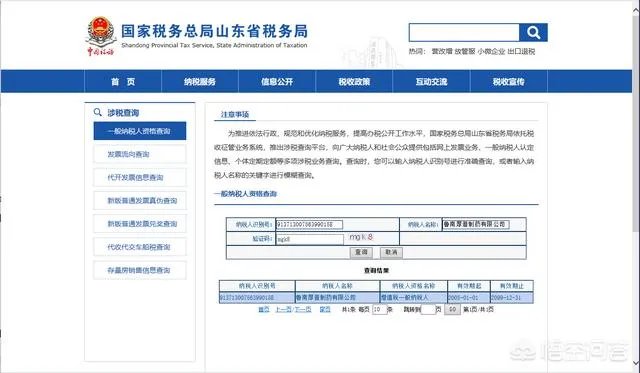This screenshot has height=373, width=640.
Task: Click the 首页 pagination link
Action: (x=264, y=310)
